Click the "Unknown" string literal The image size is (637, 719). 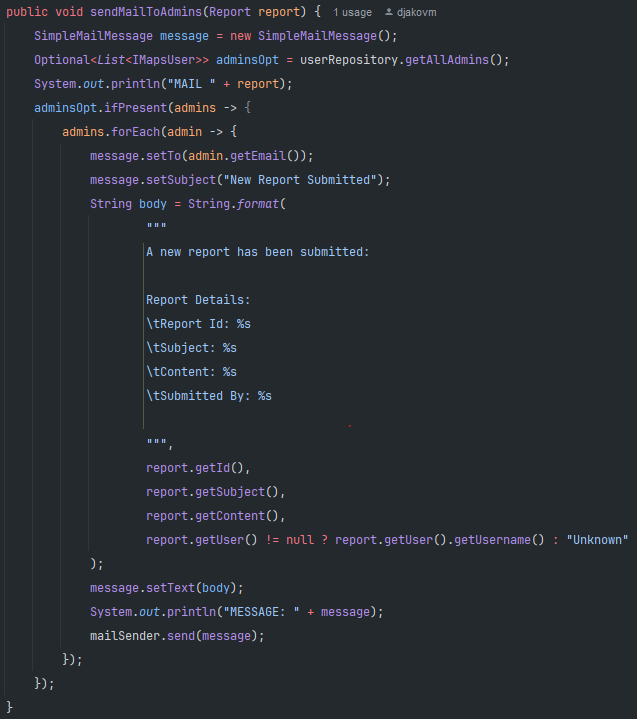pos(597,540)
